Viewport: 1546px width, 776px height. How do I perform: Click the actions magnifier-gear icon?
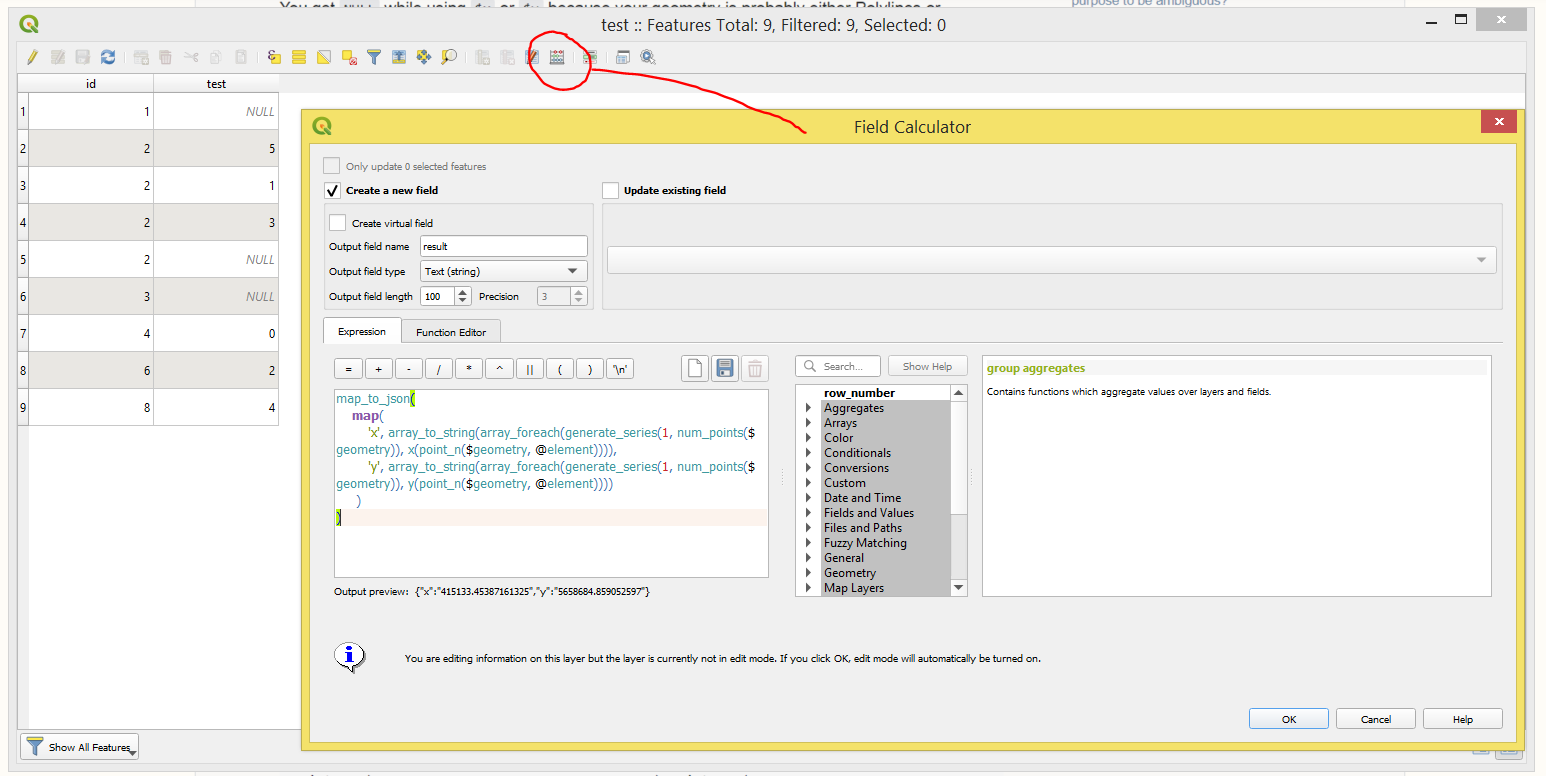click(x=648, y=58)
